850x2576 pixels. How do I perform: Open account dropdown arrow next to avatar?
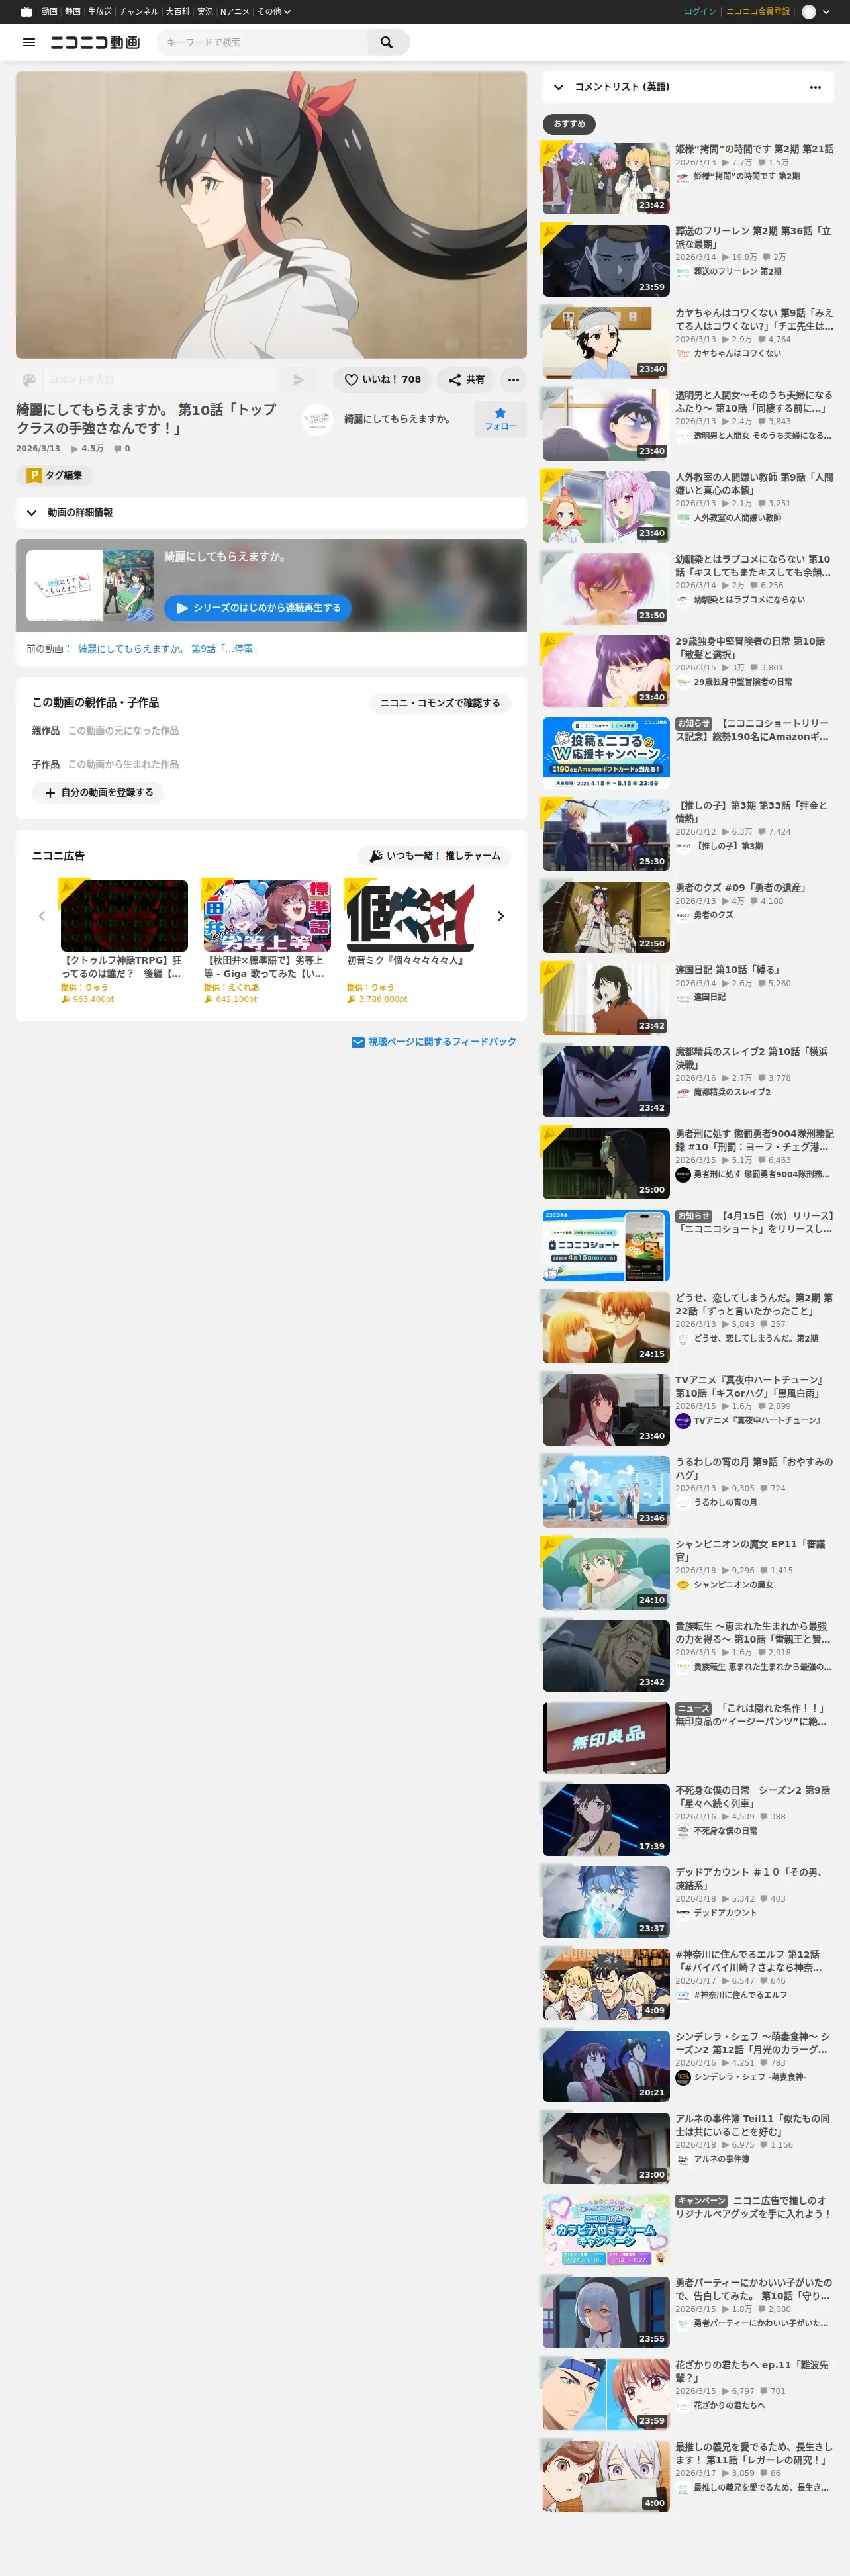826,12
